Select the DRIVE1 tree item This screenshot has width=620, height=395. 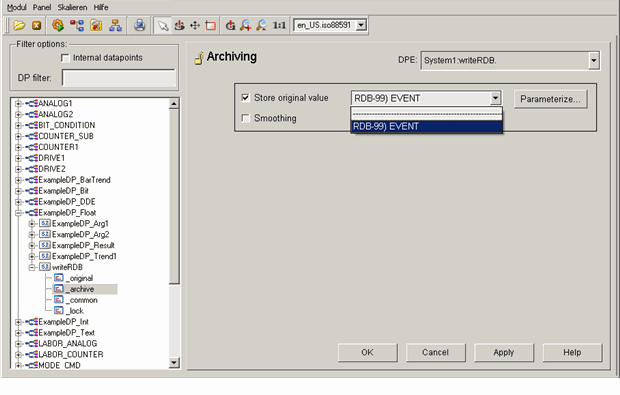click(52, 158)
